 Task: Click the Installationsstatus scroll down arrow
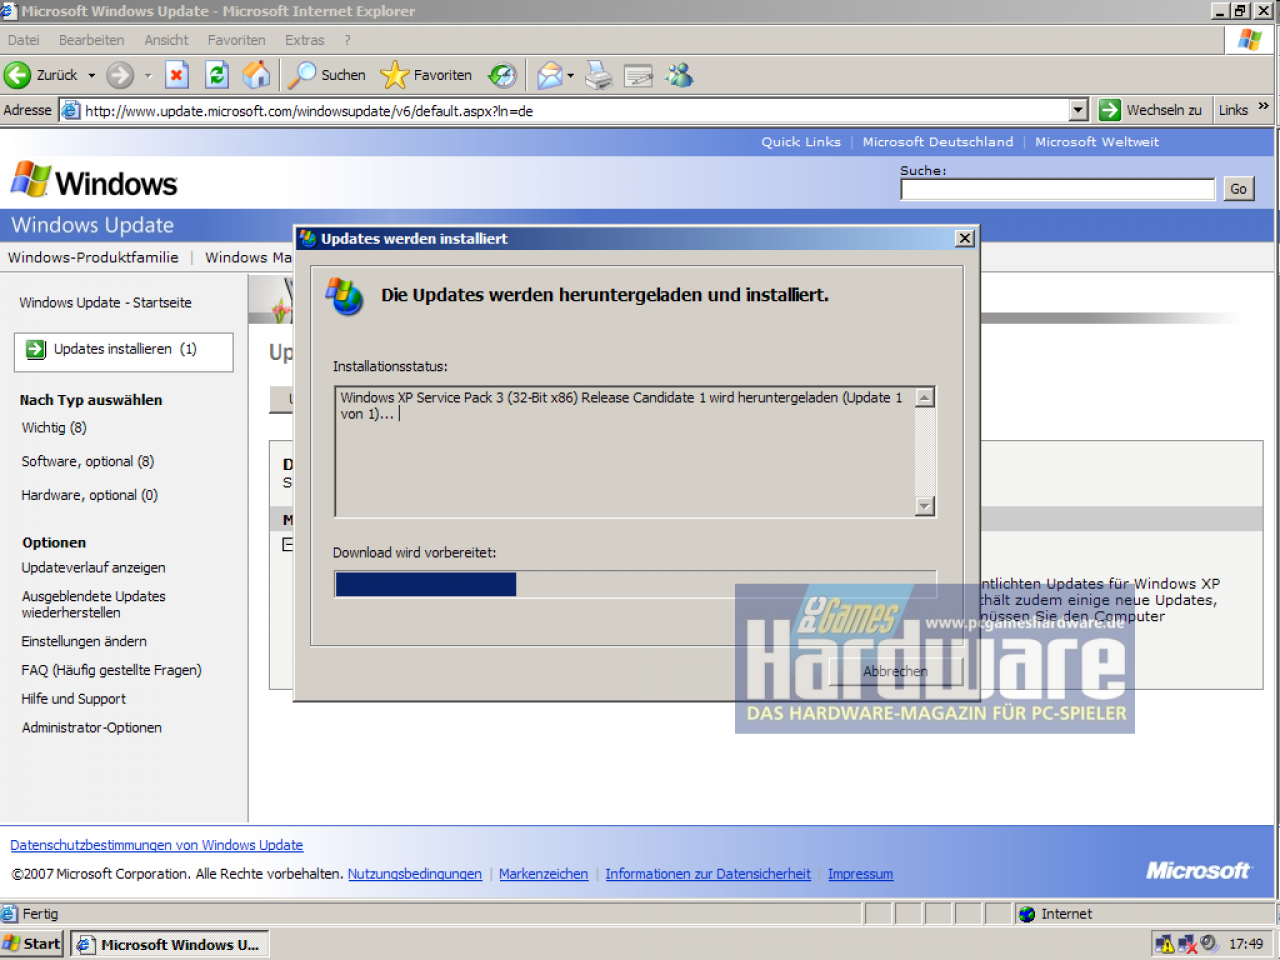pyautogui.click(x=925, y=507)
